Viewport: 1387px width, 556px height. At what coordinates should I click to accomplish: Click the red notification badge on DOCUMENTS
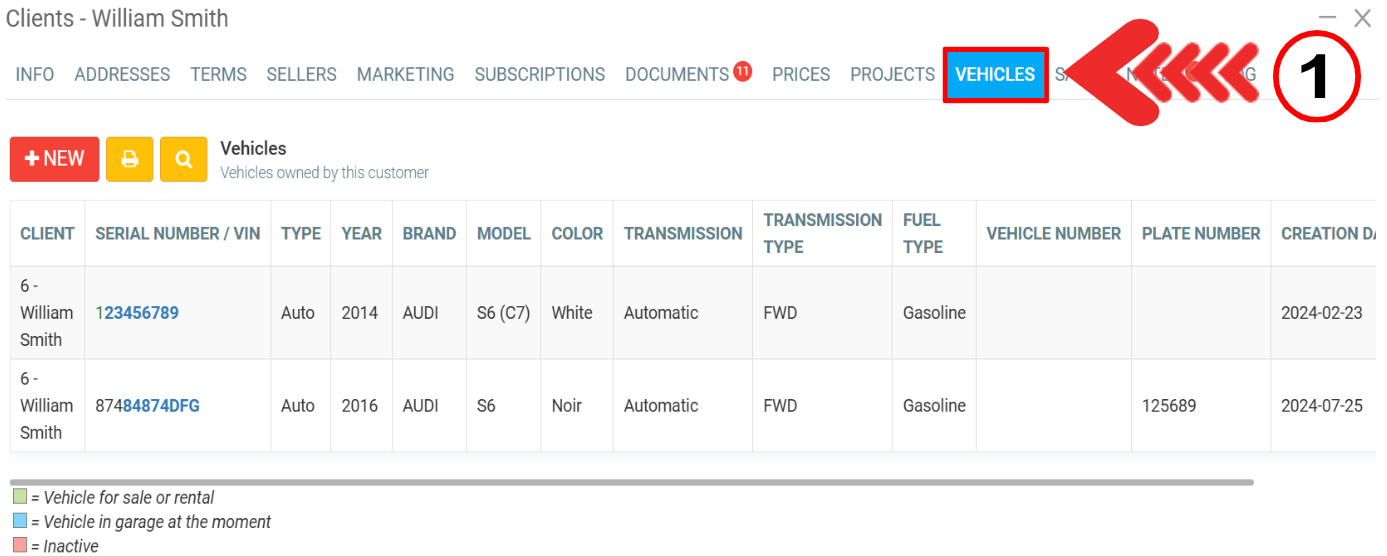pos(742,71)
